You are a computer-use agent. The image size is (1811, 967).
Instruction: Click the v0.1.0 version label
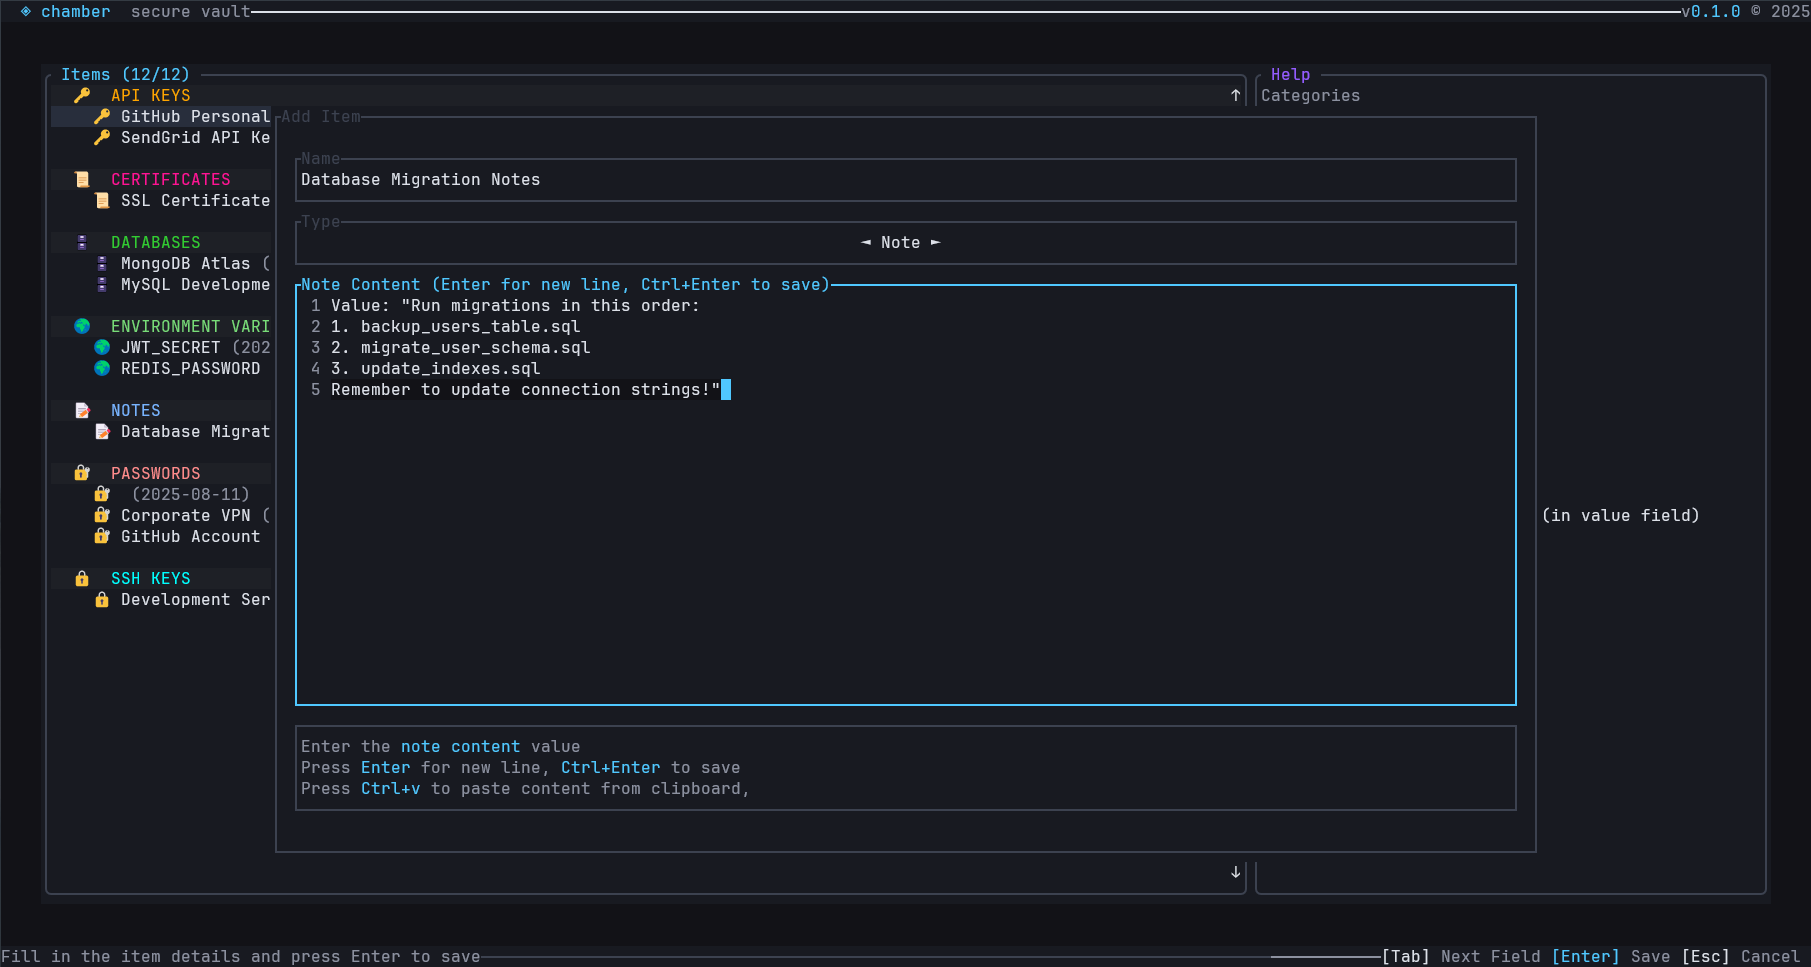(x=1711, y=12)
